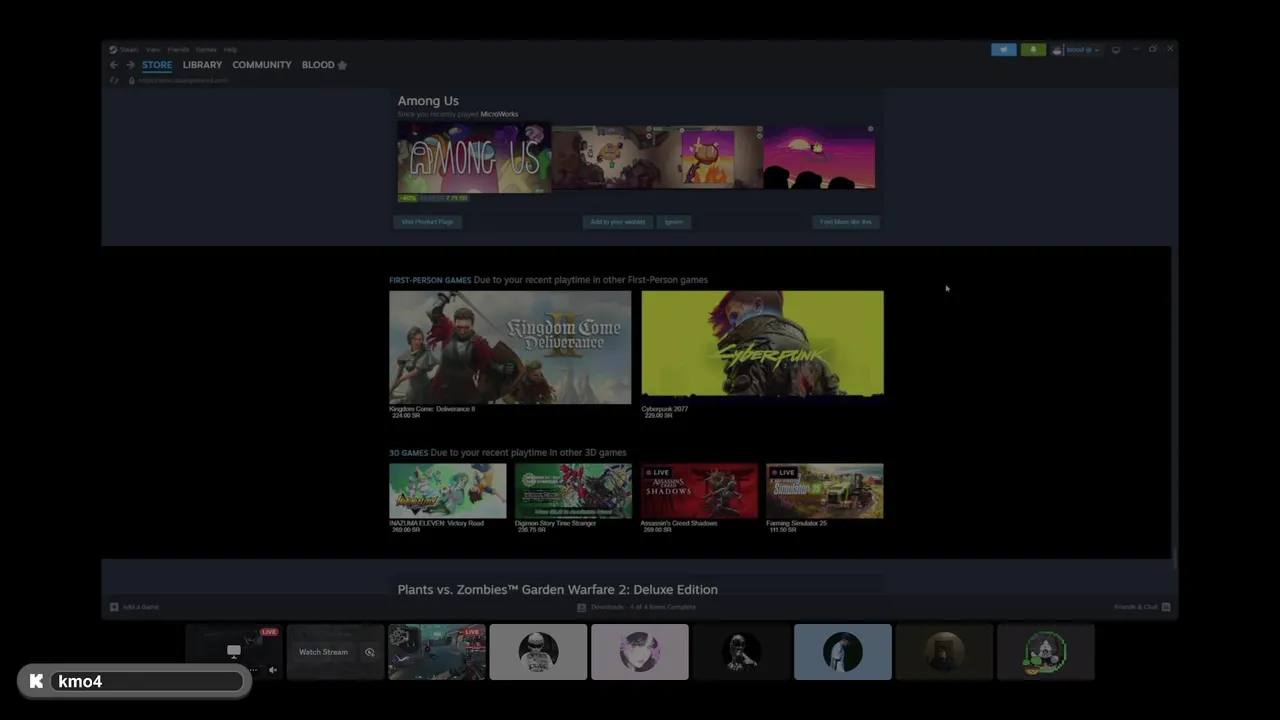Open the MicroWorks link
Screen dimensions: 1280x720
499,114
